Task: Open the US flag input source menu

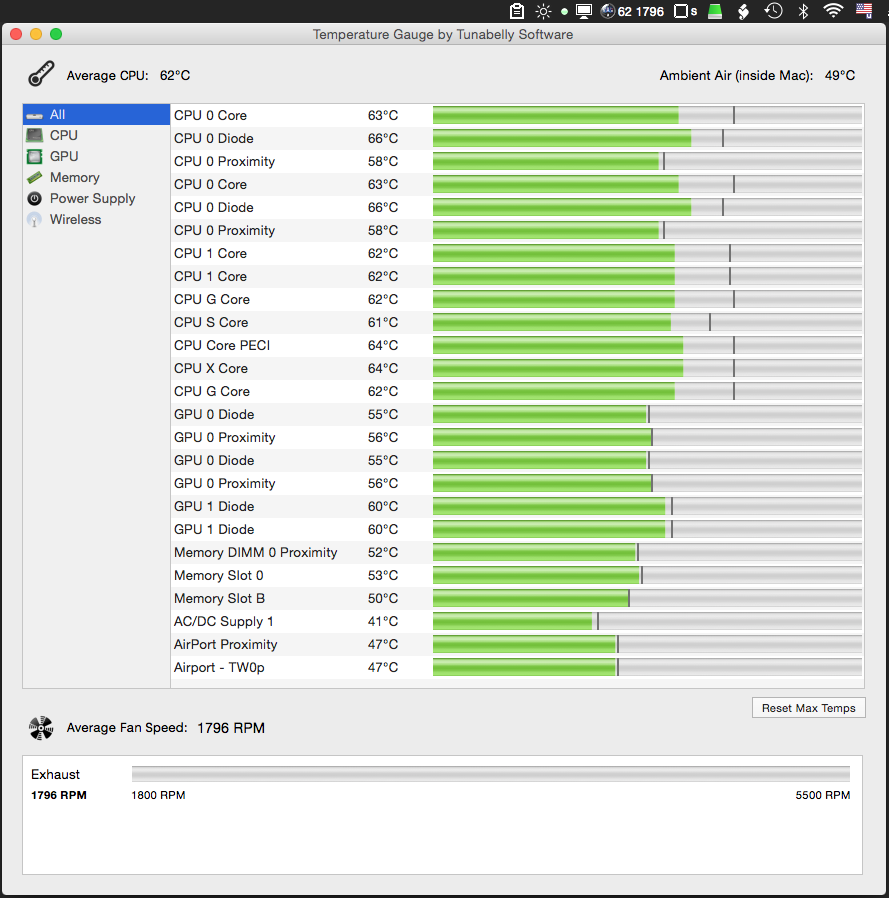Action: tap(864, 11)
